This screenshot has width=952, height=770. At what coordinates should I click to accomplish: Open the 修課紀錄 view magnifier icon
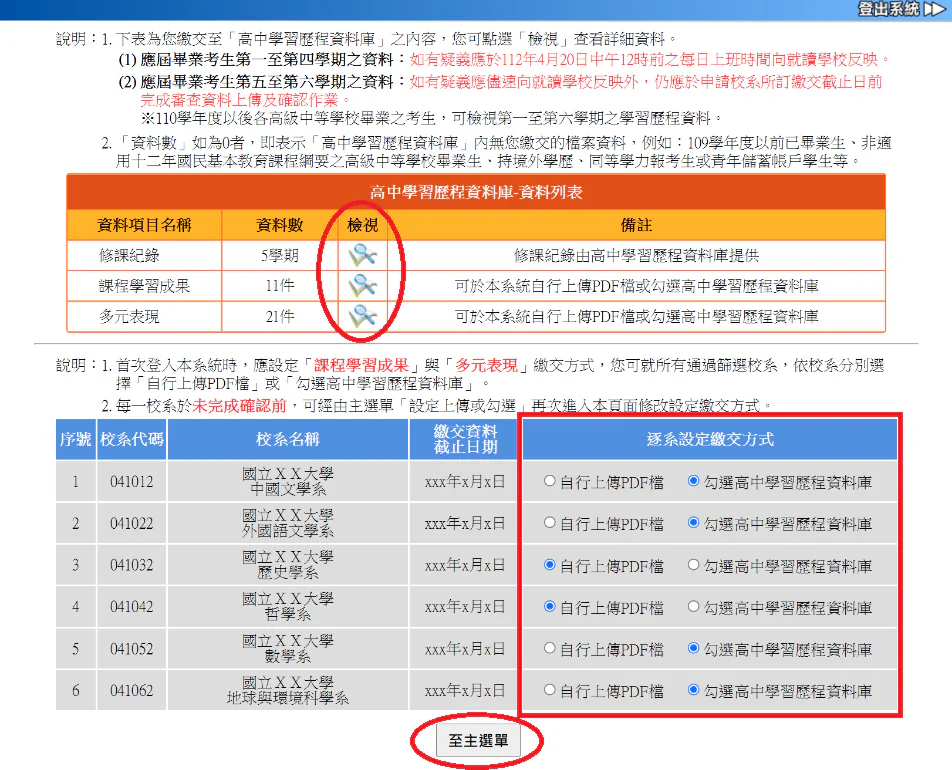(x=362, y=255)
